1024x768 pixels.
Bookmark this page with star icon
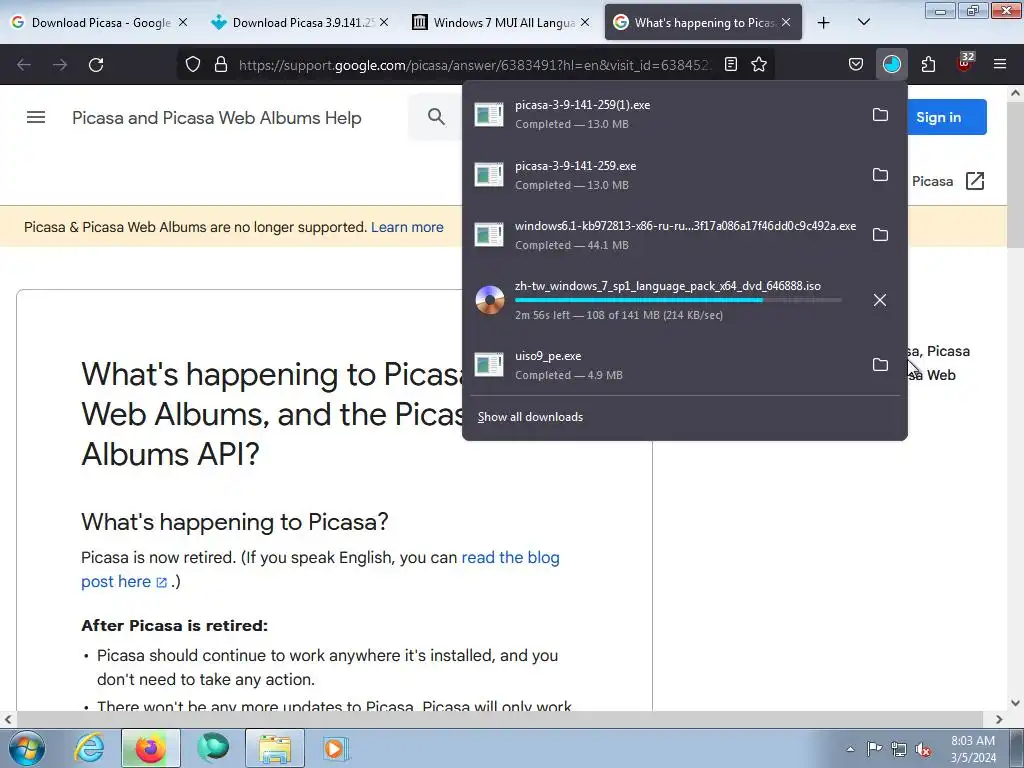tap(759, 64)
